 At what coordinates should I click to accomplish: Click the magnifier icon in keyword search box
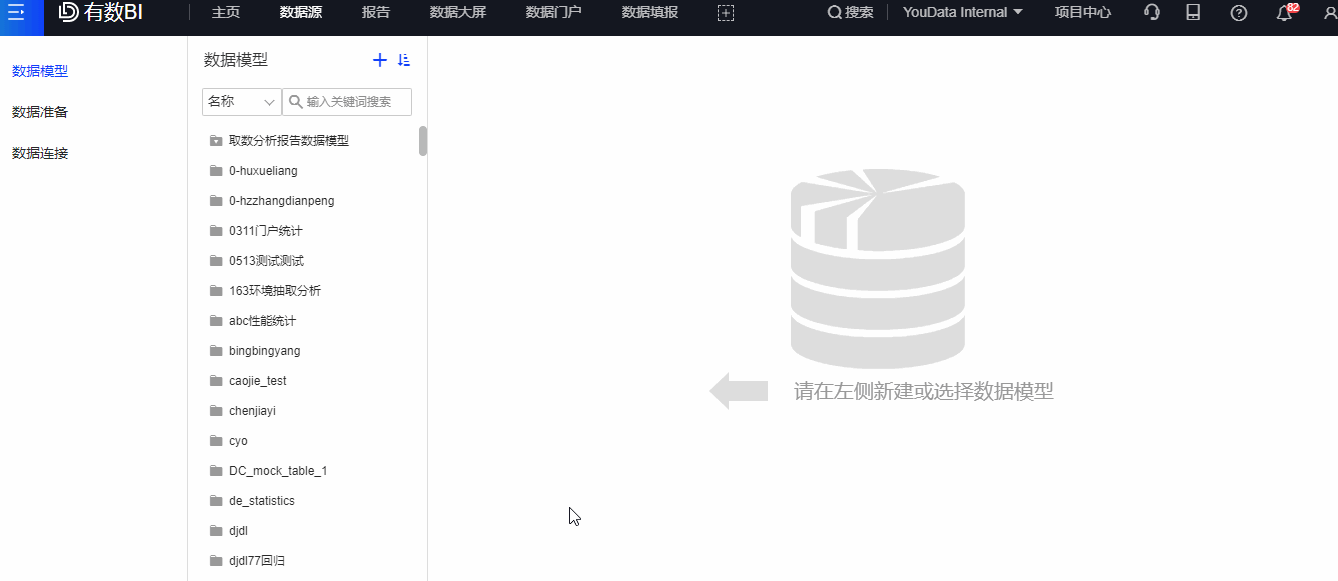(x=296, y=102)
